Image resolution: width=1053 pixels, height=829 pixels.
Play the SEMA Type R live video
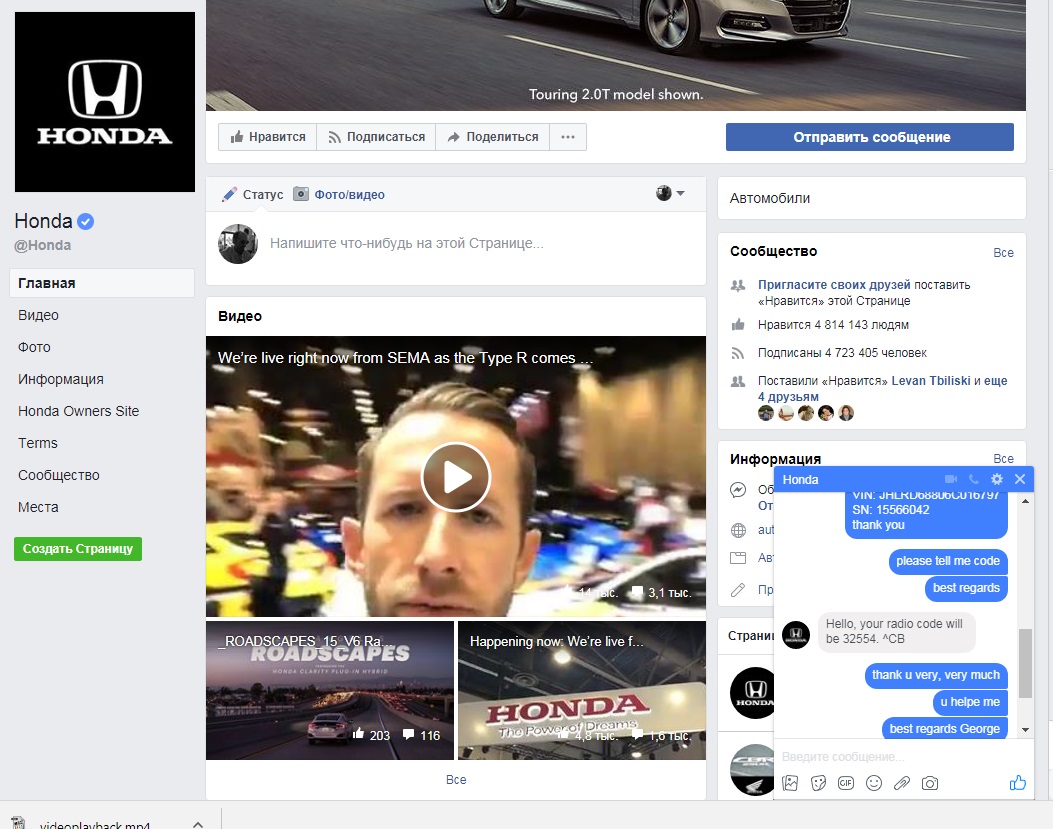tap(456, 477)
